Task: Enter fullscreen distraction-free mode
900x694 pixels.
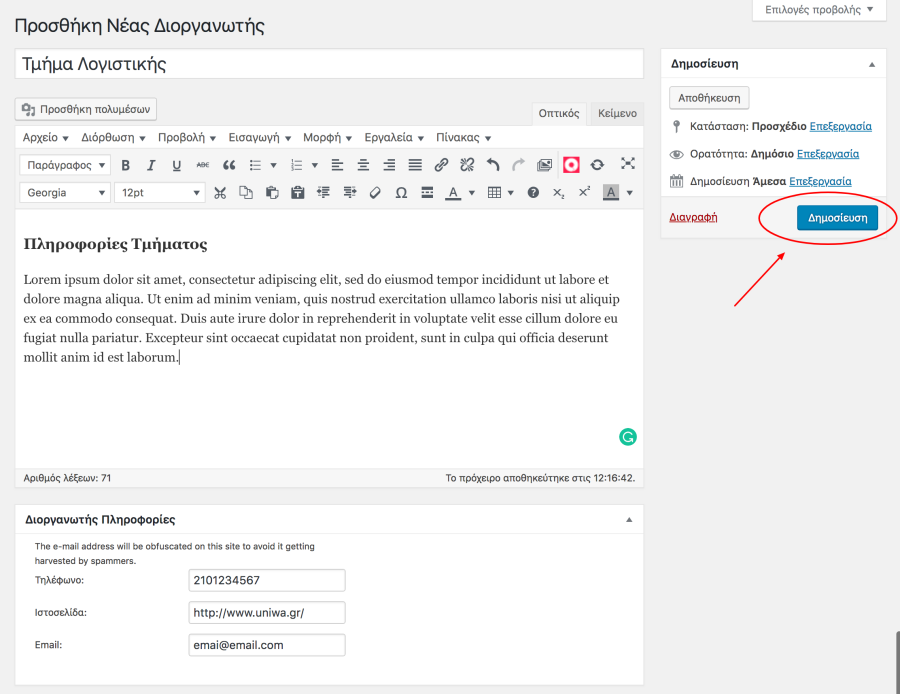Action: tap(628, 164)
